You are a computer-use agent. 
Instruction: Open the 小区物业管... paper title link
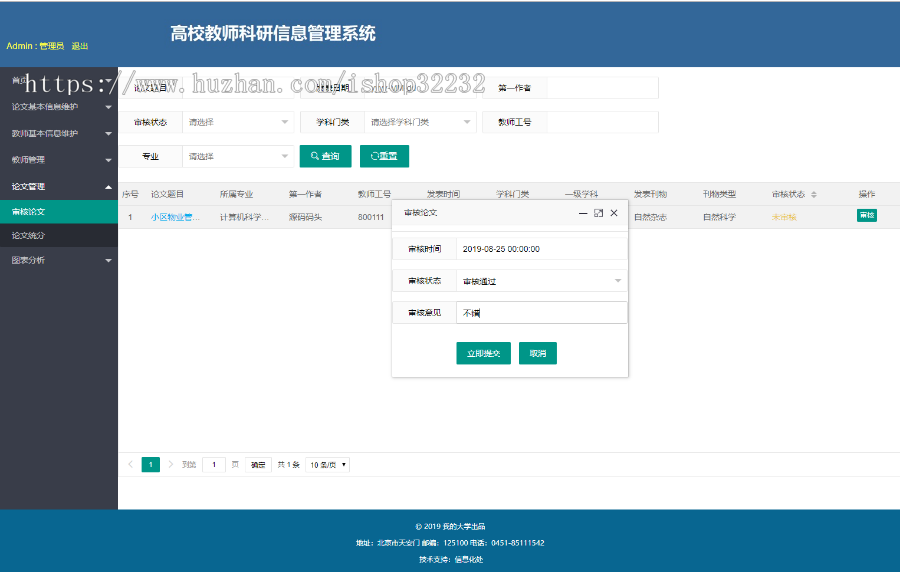coord(175,217)
